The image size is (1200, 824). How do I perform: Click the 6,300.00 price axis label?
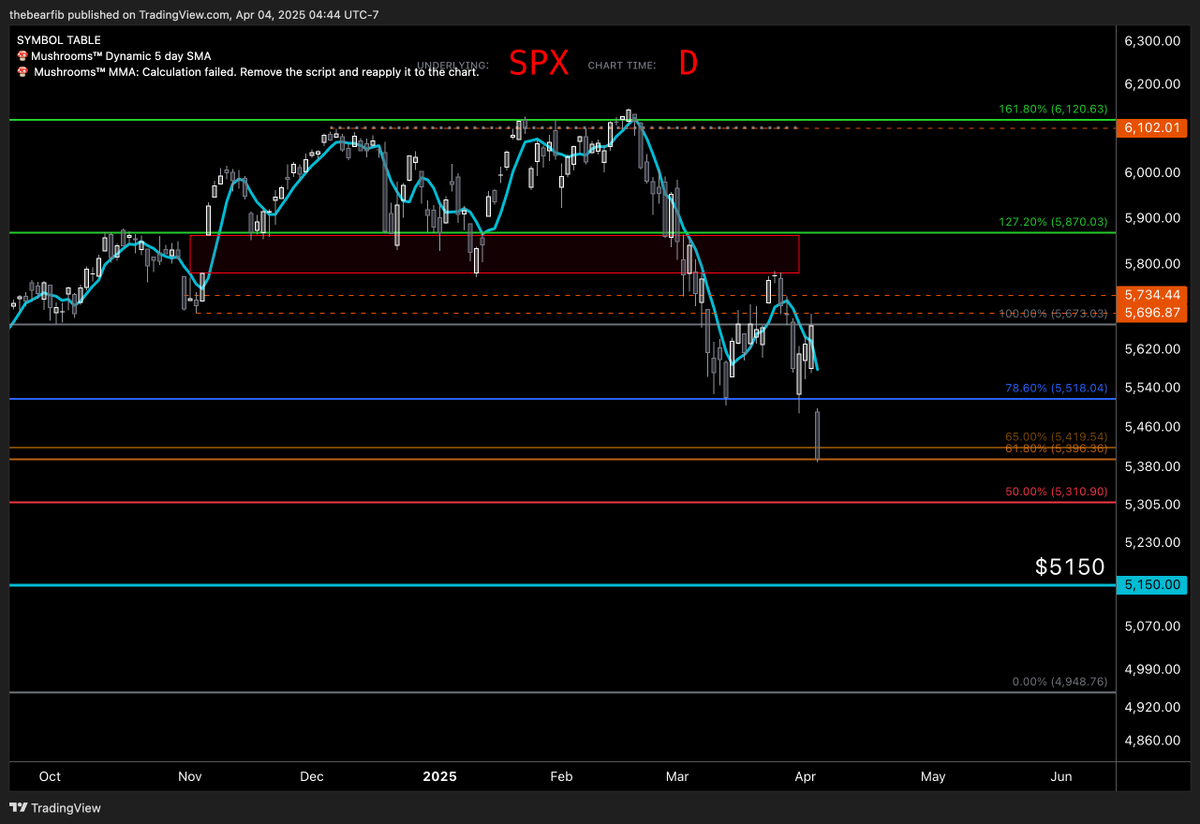pyautogui.click(x=1153, y=41)
